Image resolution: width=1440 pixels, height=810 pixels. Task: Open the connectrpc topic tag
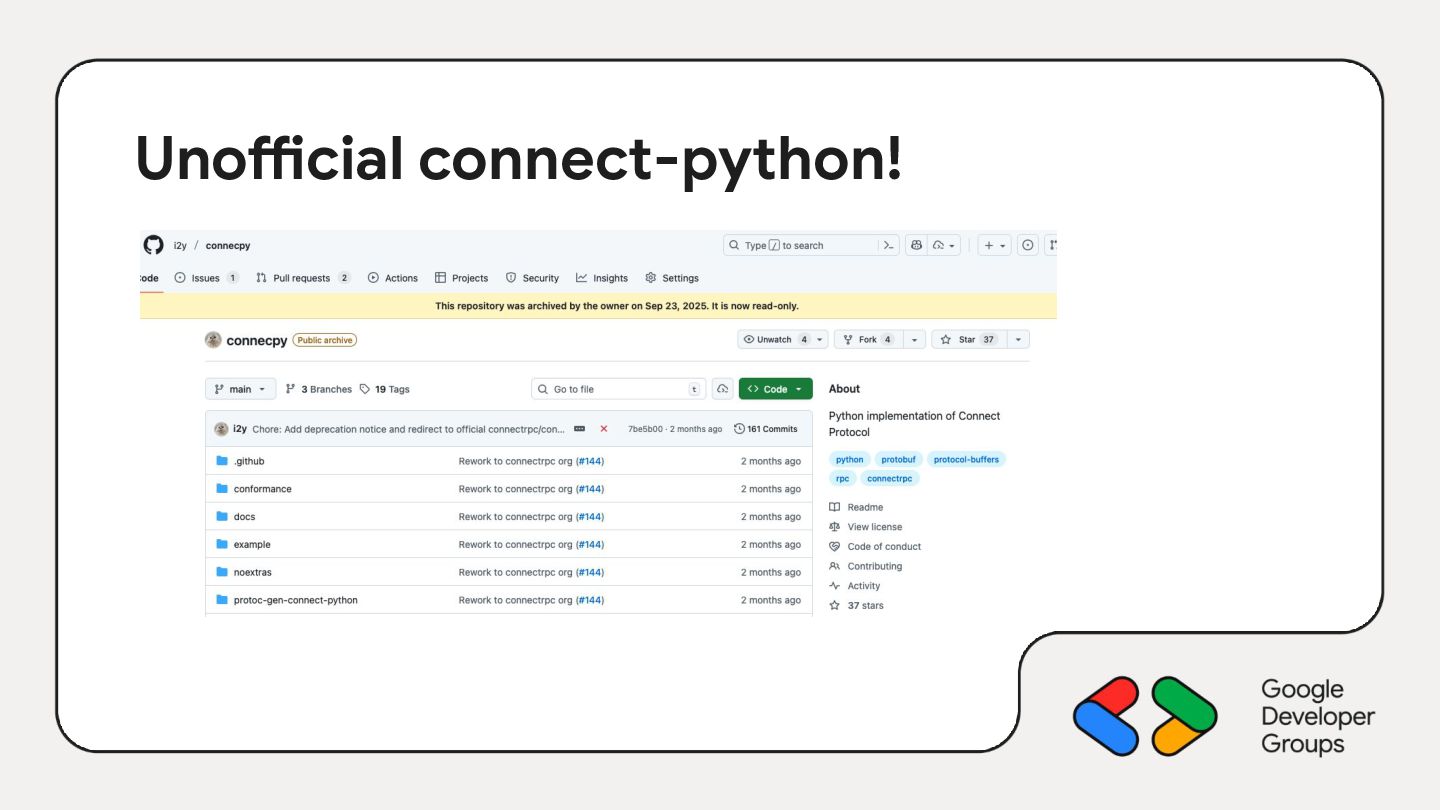[x=889, y=478]
